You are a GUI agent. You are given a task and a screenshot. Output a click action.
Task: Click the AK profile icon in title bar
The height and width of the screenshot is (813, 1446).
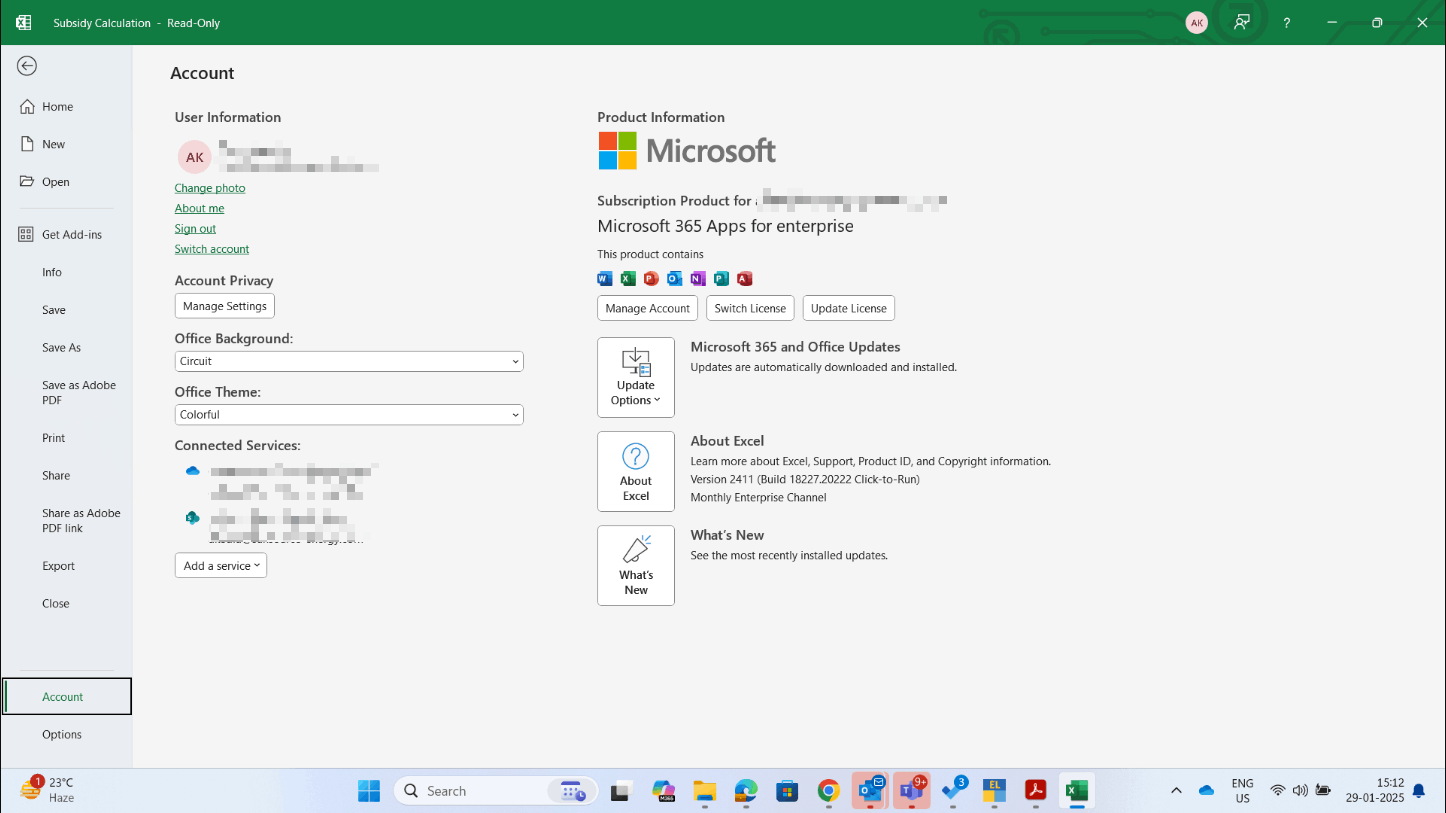click(1196, 23)
